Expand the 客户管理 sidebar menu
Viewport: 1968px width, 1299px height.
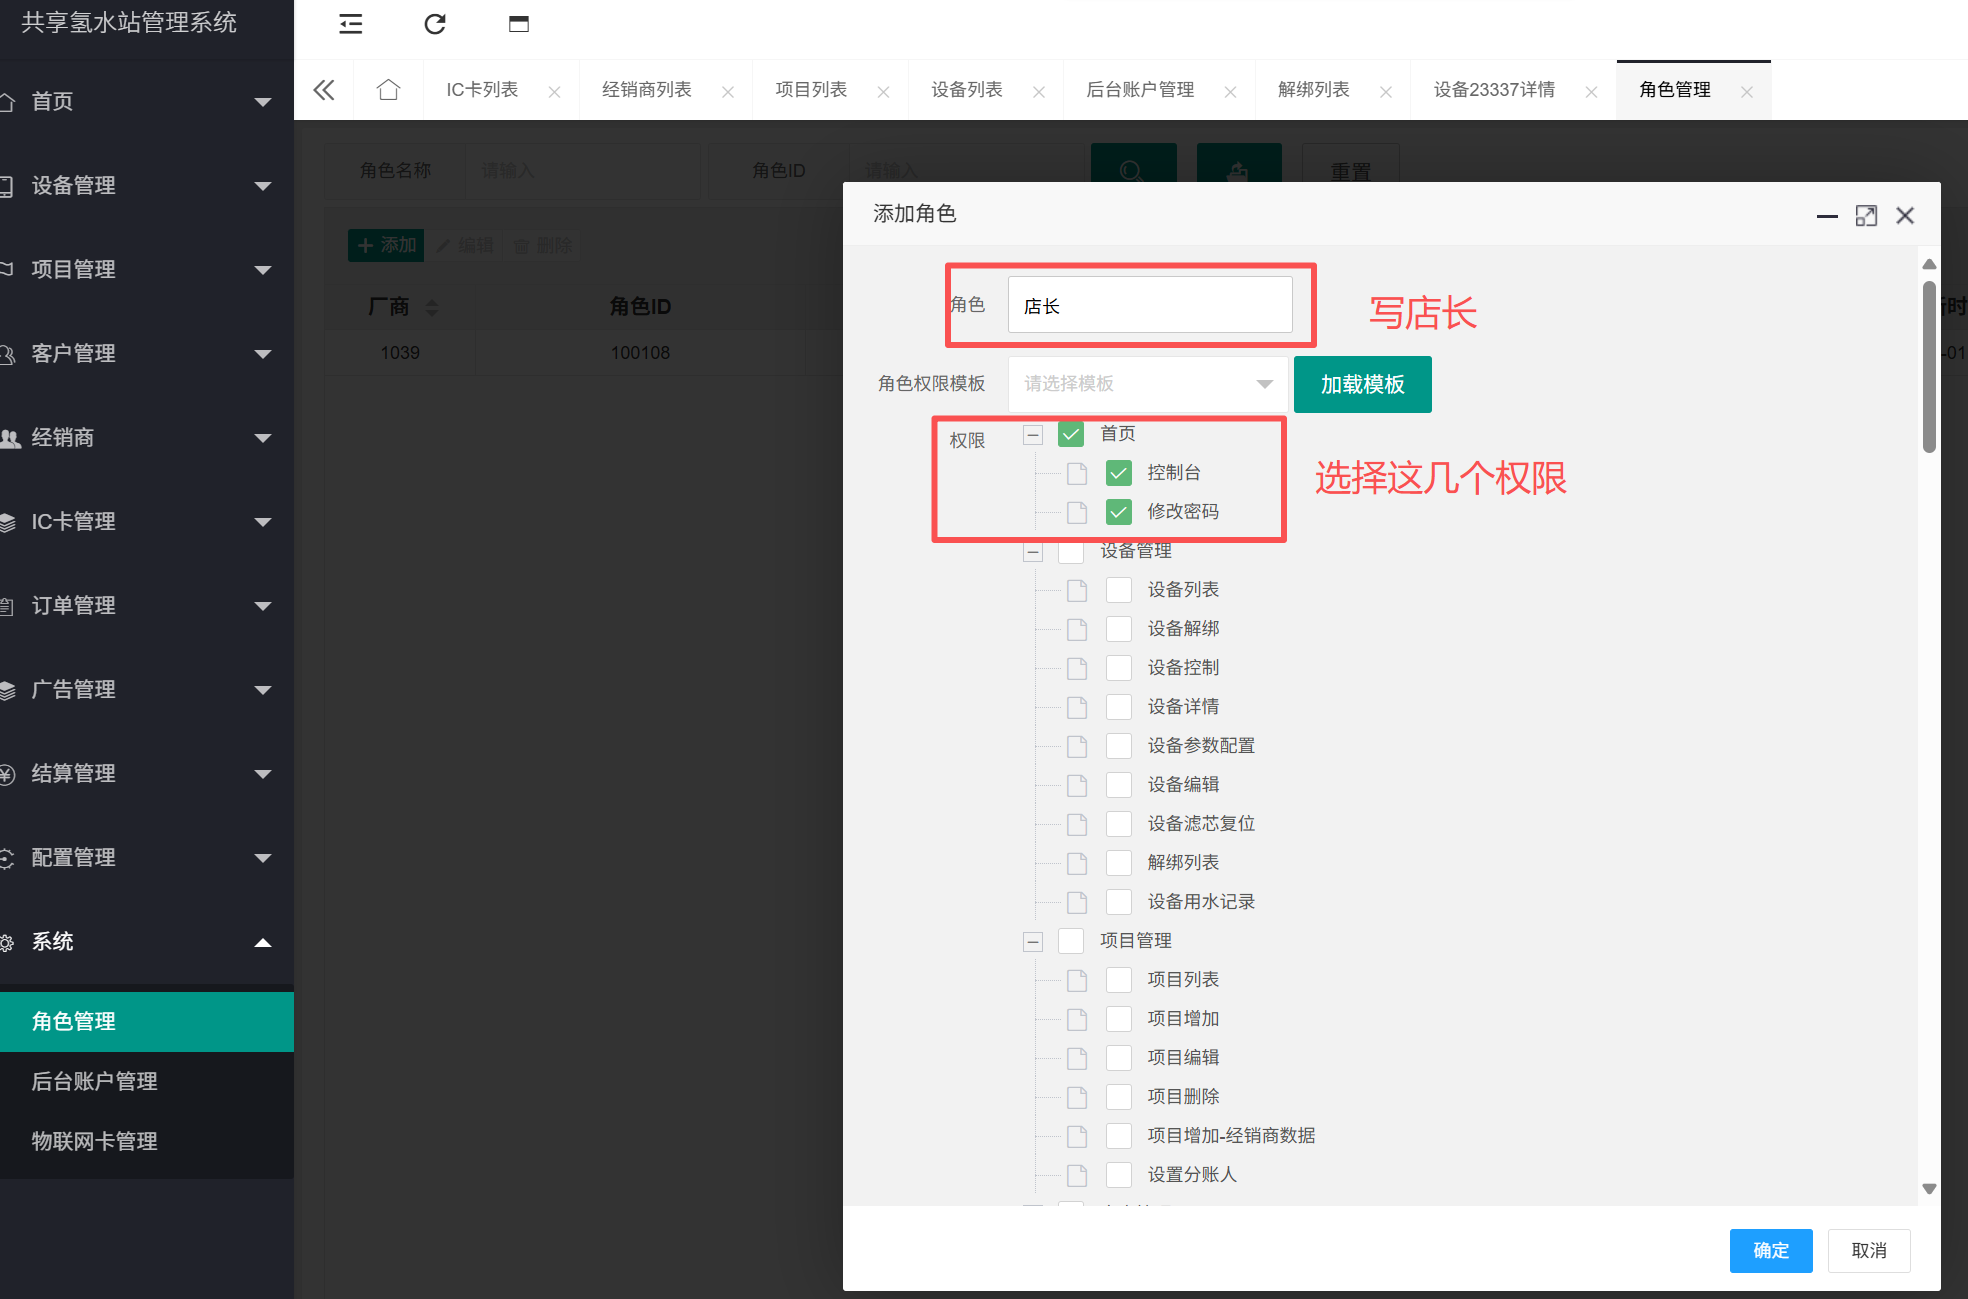tap(147, 354)
